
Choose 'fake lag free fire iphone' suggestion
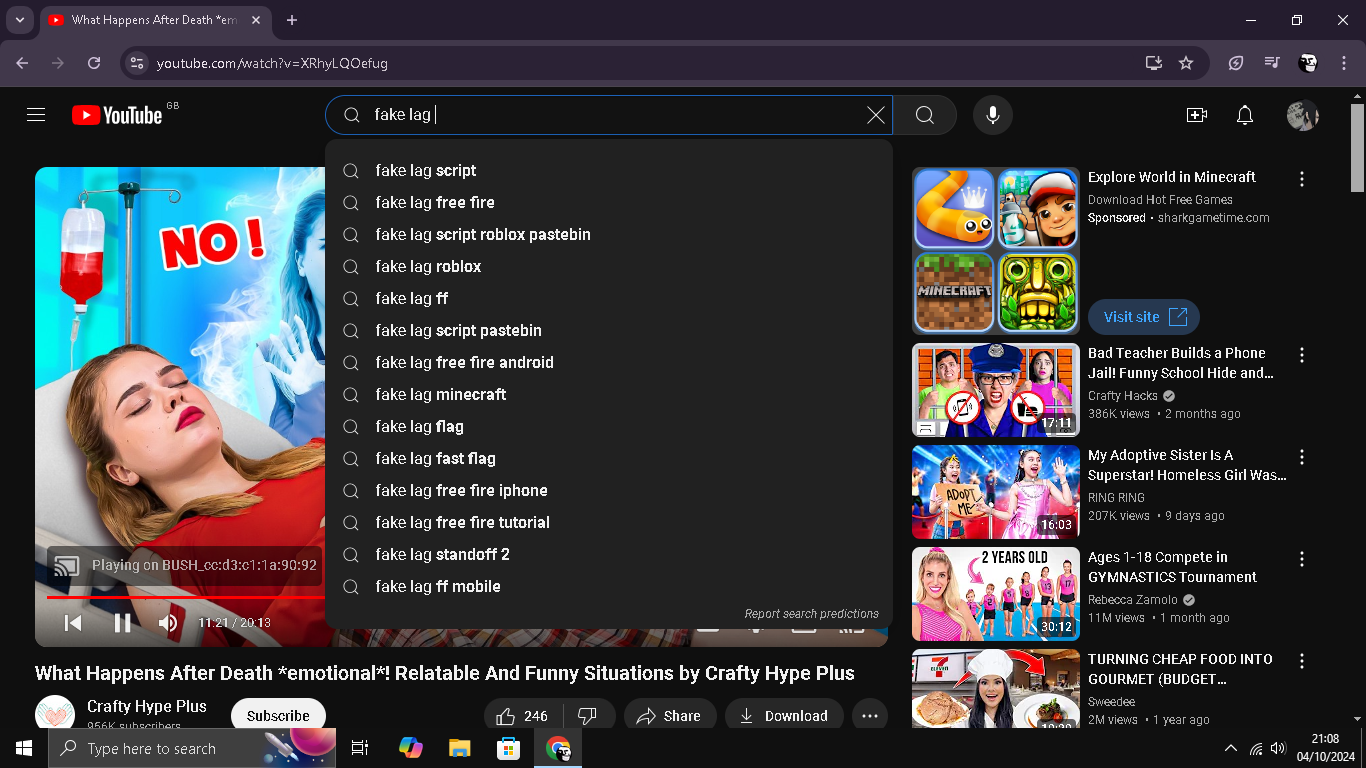(609, 491)
